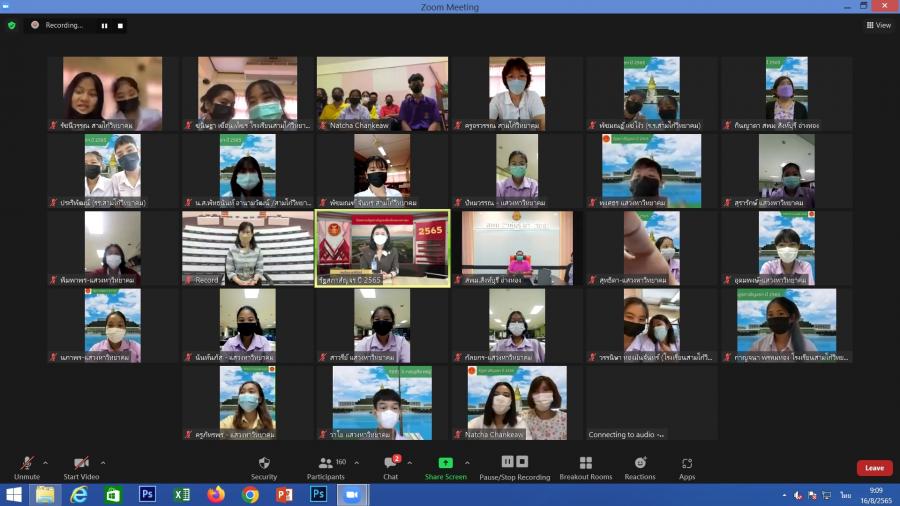Expand the arrow beside Share Screen
900x506 pixels.
point(472,463)
